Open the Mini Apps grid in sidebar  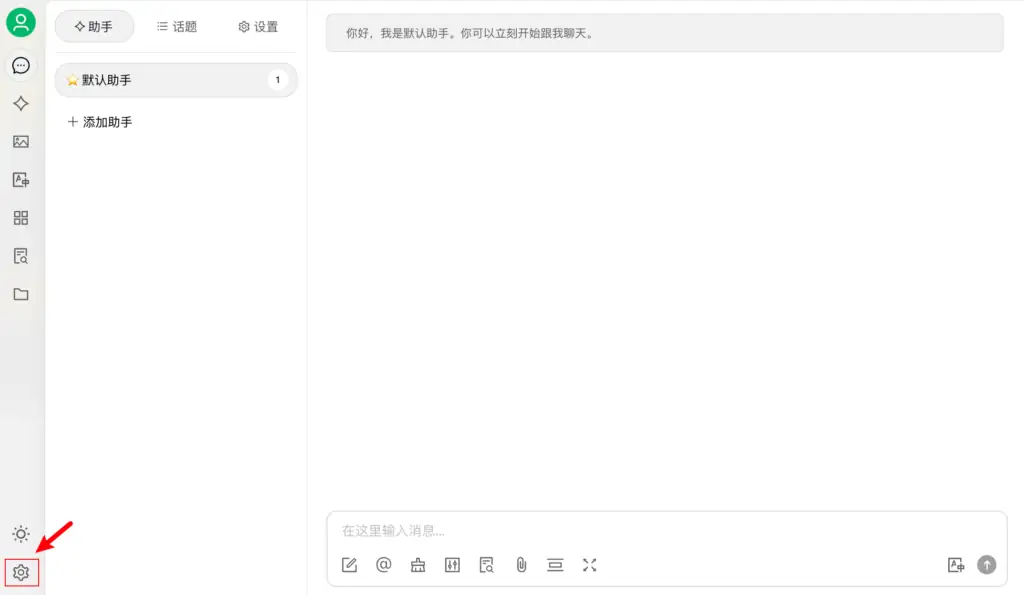coord(20,217)
